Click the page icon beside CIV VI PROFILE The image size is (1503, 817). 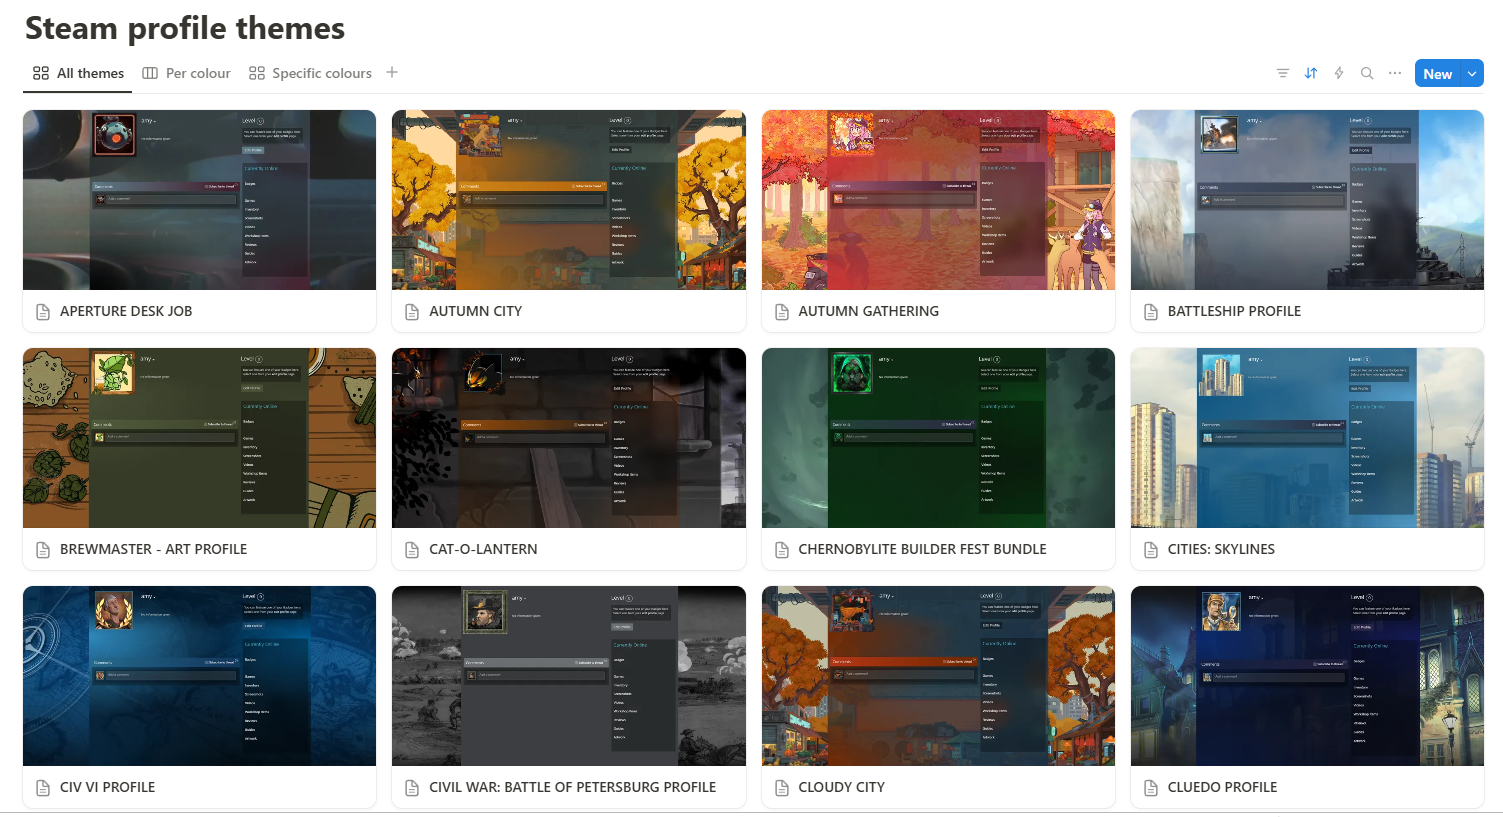(x=43, y=788)
